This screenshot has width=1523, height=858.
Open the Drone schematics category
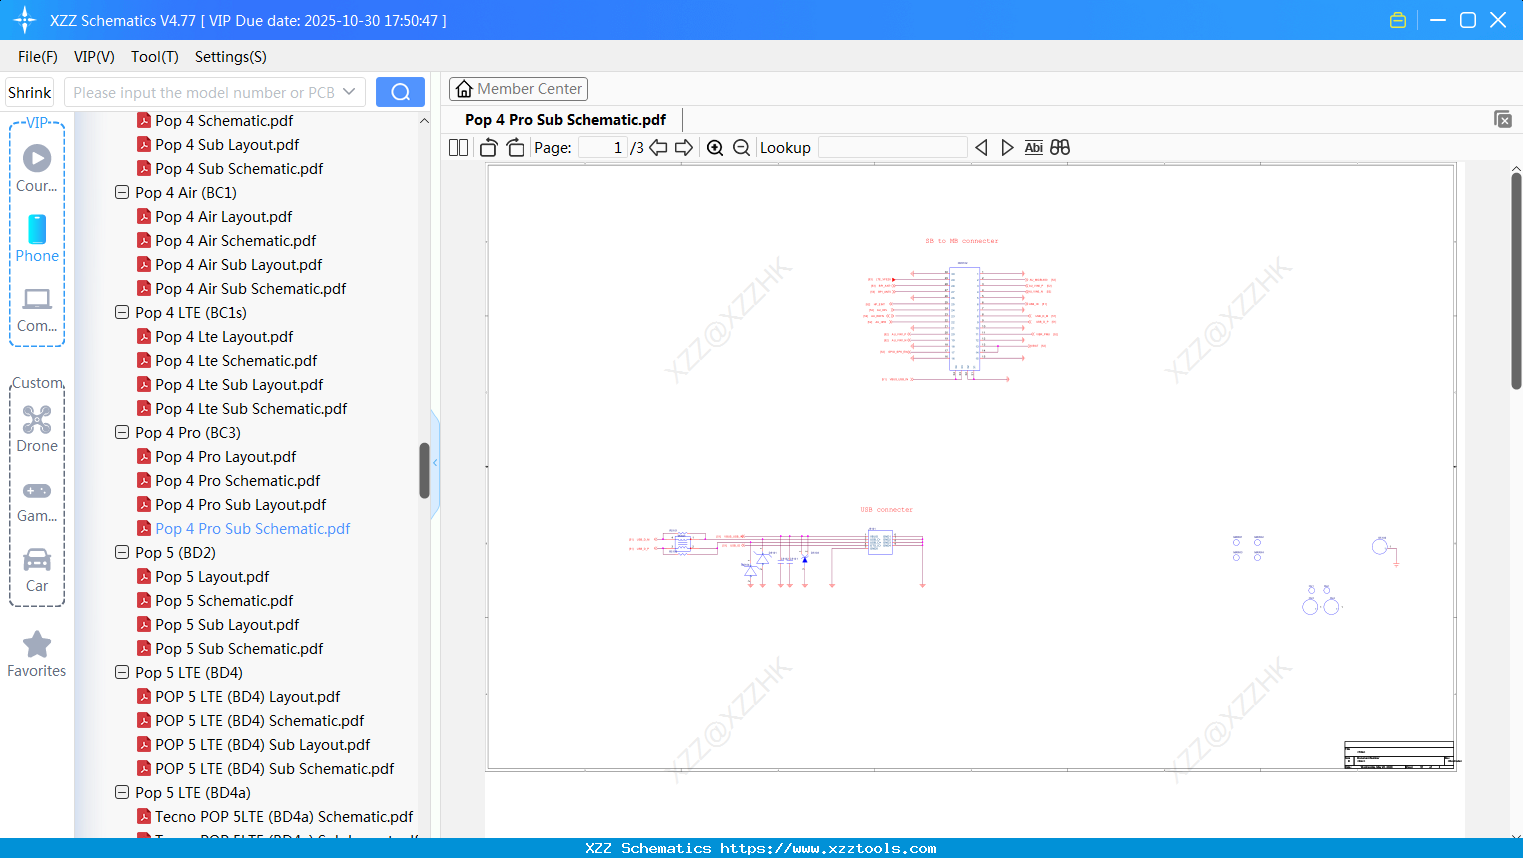[x=36, y=420]
